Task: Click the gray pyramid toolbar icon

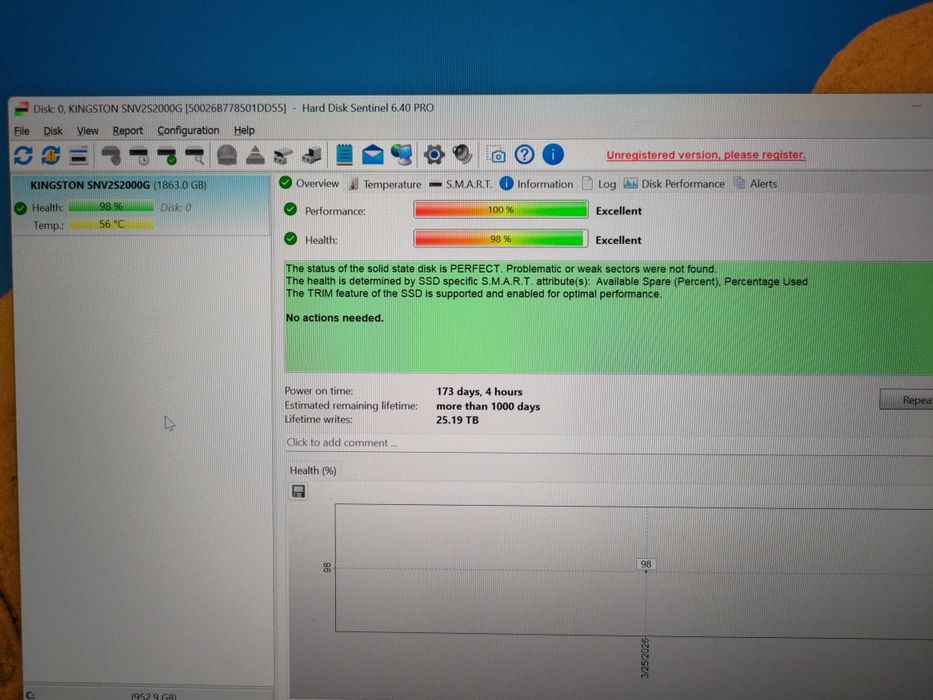Action: click(x=255, y=155)
